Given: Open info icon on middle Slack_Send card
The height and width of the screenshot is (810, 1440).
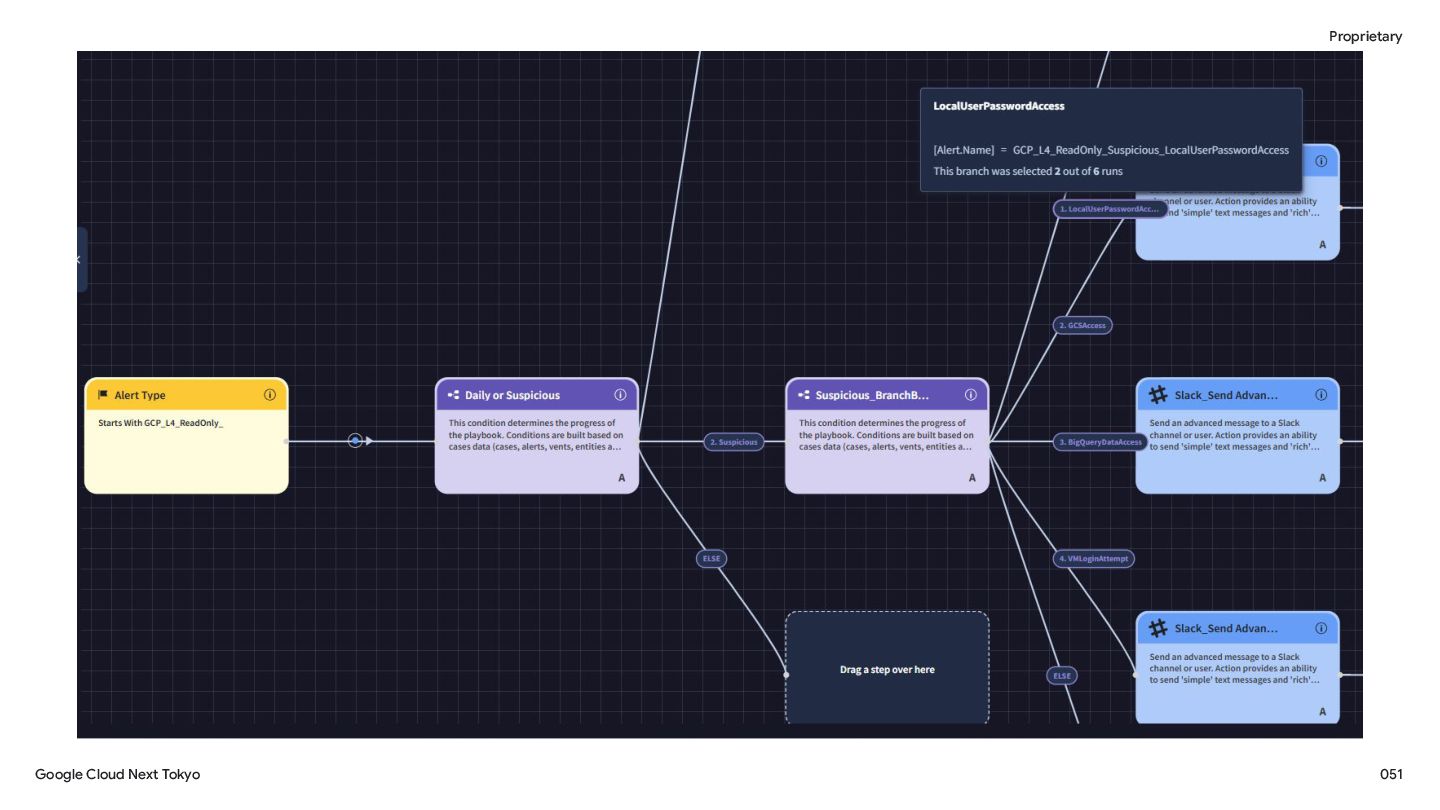Looking at the screenshot, I should coord(1321,395).
